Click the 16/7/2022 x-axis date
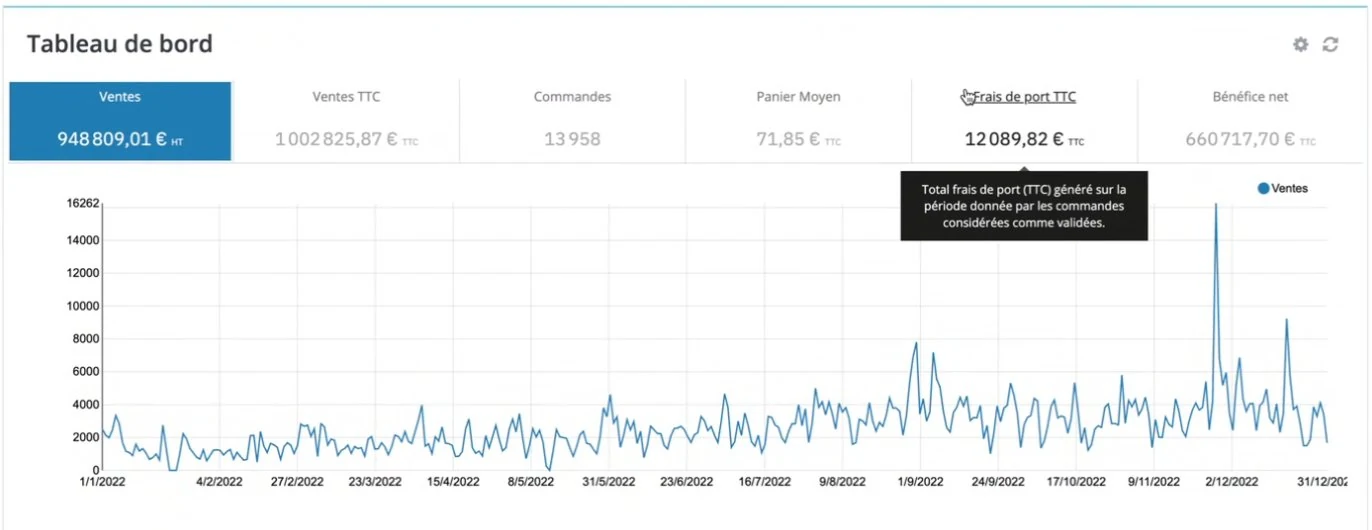Image resolution: width=1372 pixels, height=530 pixels. tap(765, 481)
